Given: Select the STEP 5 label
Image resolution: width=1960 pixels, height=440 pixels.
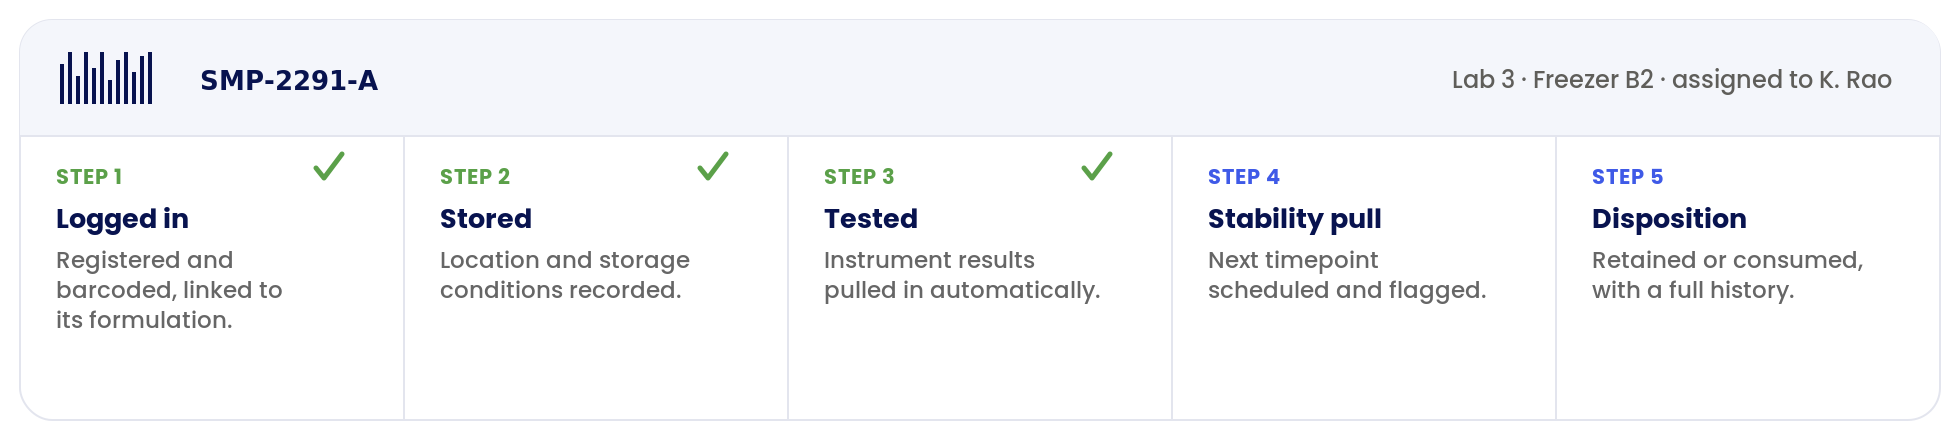Looking at the screenshot, I should (1627, 177).
